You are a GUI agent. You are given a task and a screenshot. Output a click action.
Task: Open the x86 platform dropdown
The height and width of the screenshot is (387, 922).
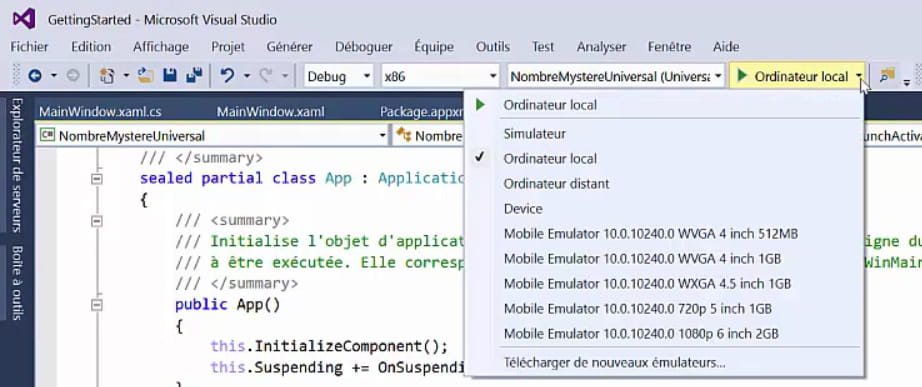(x=440, y=76)
